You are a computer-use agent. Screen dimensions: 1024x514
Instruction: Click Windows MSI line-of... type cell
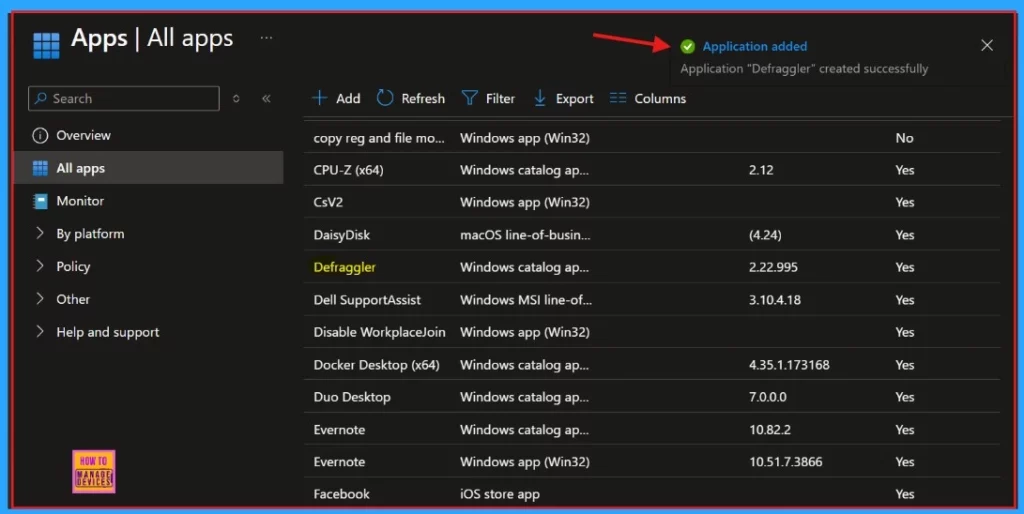[526, 300]
